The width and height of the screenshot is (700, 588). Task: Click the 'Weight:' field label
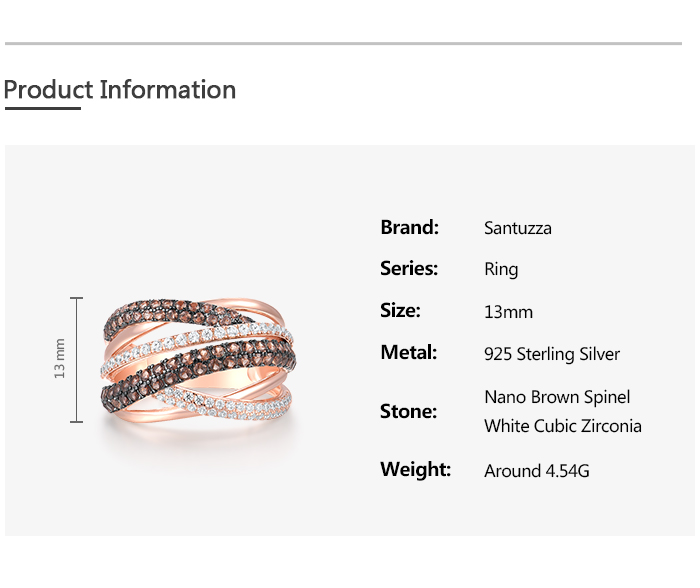point(415,469)
